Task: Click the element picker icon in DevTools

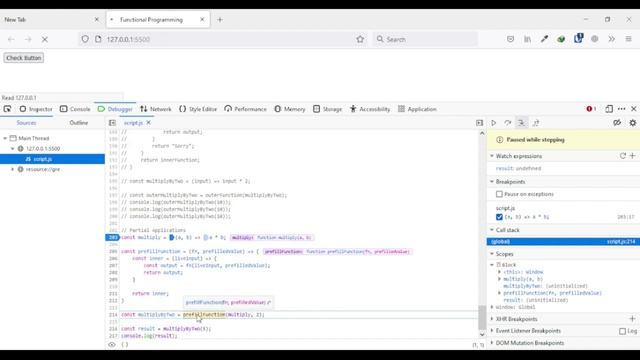Action: point(7,109)
